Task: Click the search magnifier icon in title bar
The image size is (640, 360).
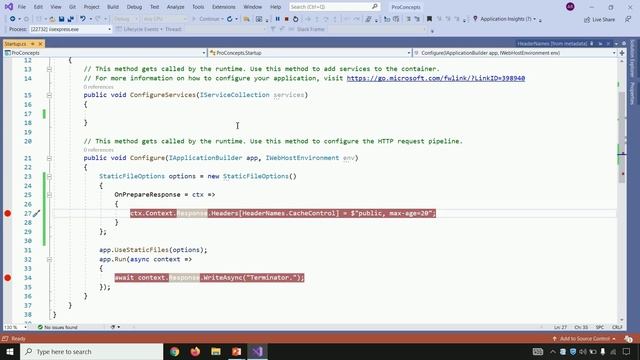Action: coord(375,7)
